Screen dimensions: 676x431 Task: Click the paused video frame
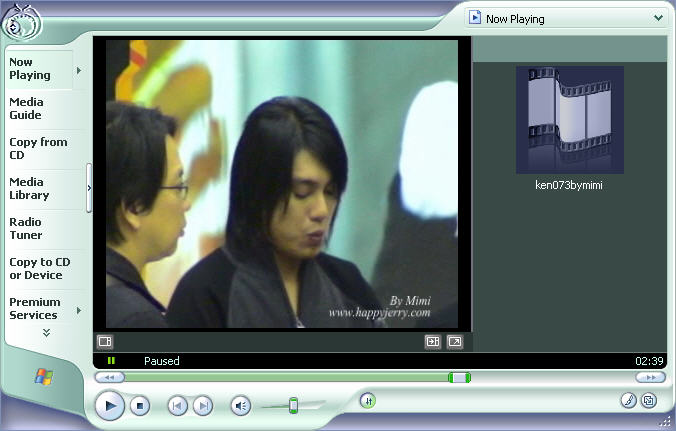[282, 184]
